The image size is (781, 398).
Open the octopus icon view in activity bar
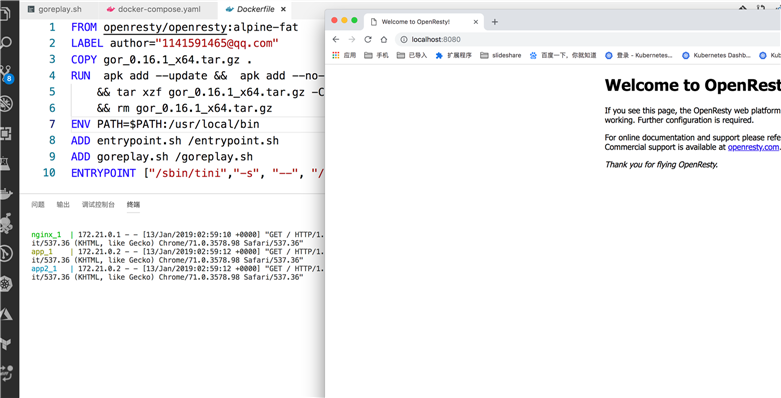pyautogui.click(x=6, y=223)
